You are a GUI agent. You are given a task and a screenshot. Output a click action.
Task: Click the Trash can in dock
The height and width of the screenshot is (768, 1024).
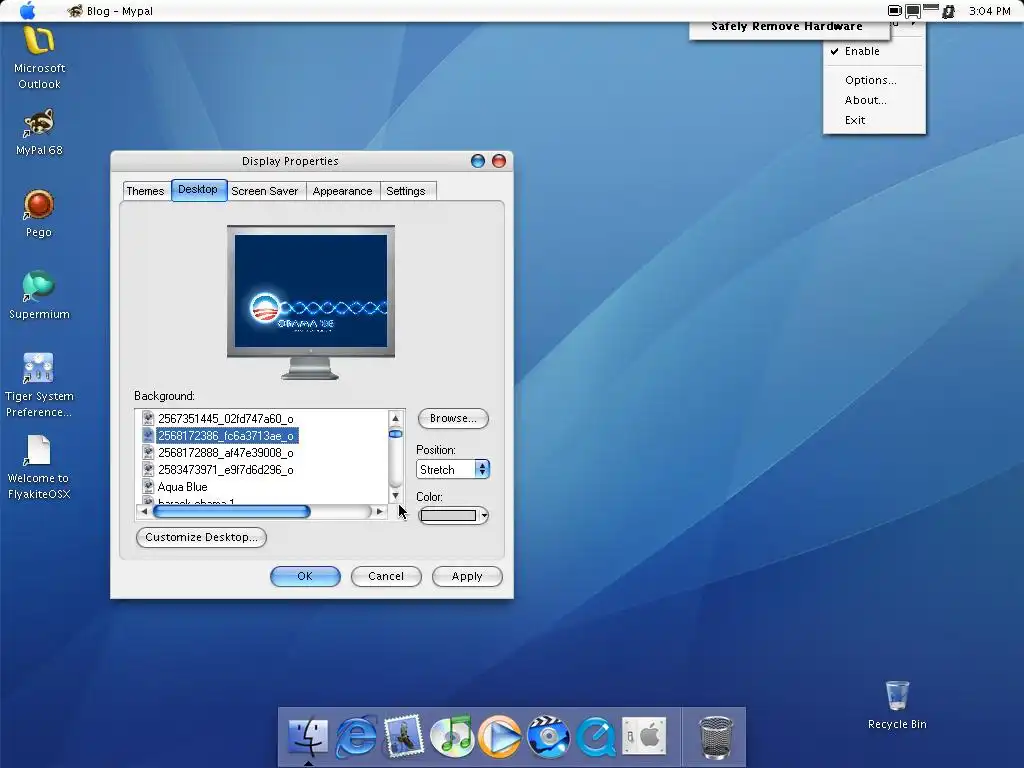715,737
